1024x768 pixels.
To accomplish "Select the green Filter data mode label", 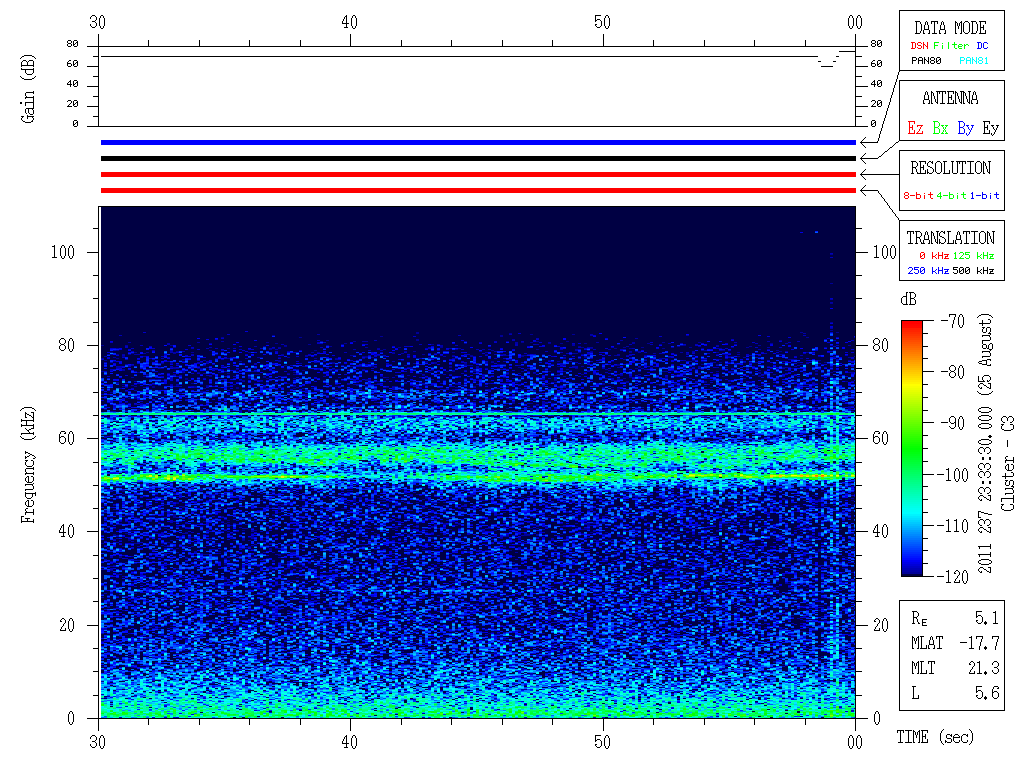I will (950, 45).
